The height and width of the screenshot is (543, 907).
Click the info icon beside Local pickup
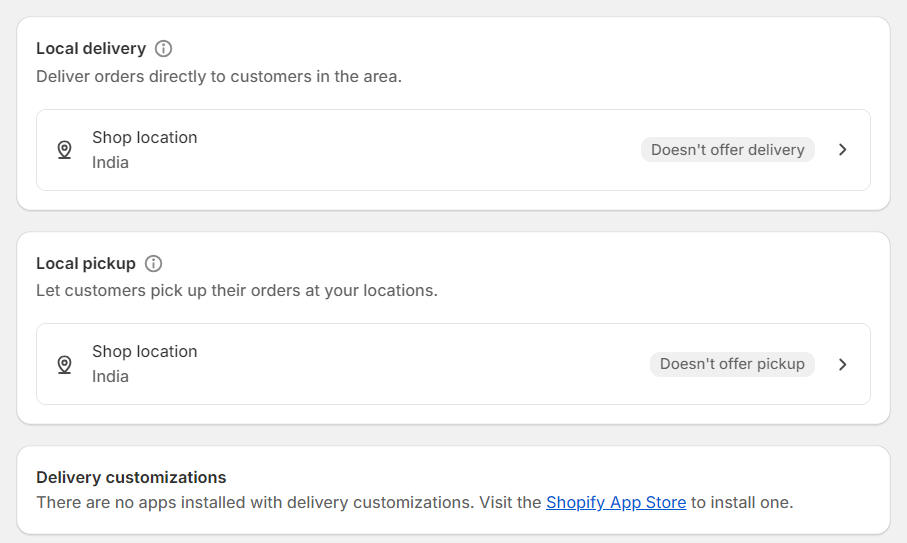(x=153, y=264)
